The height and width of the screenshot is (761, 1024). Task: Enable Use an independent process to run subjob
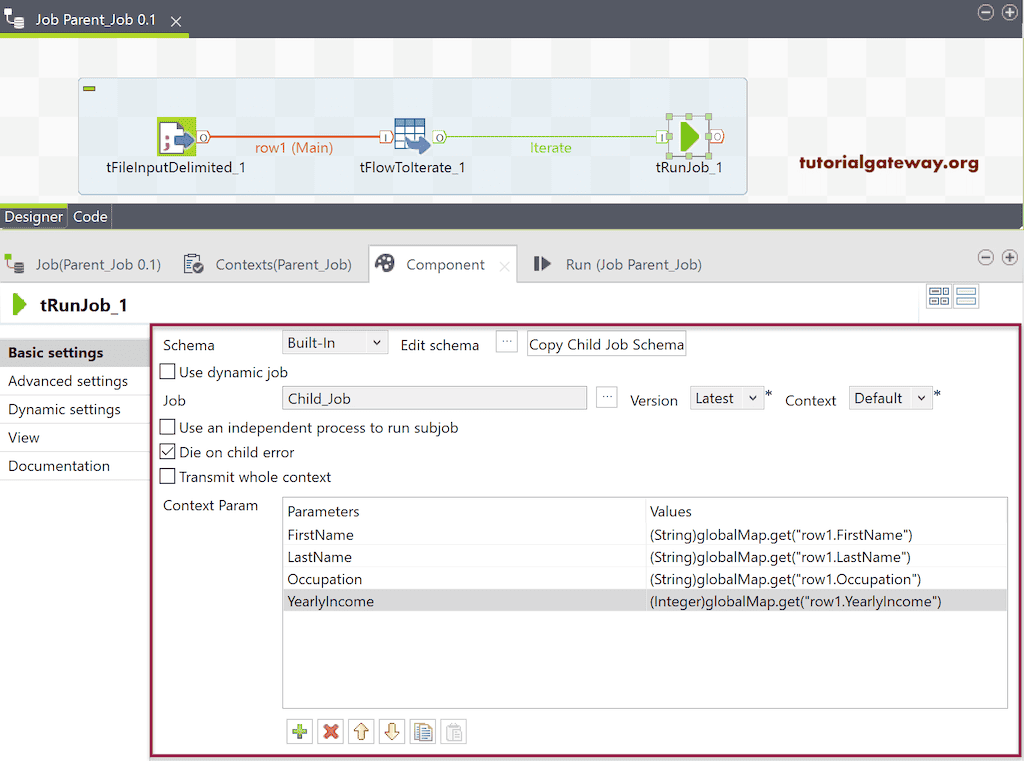point(168,427)
